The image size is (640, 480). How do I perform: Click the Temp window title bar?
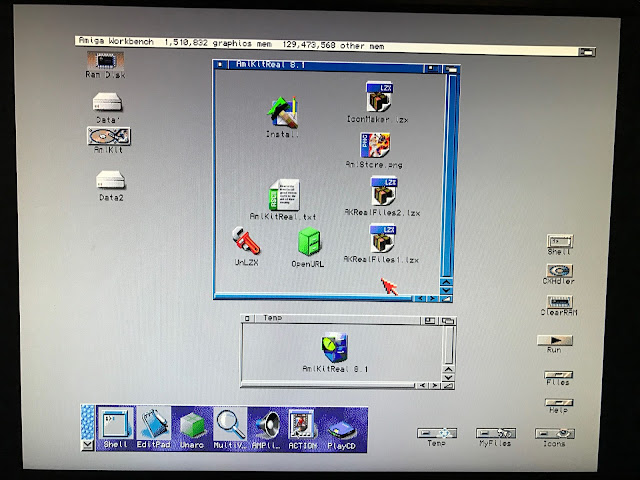pyautogui.click(x=337, y=319)
